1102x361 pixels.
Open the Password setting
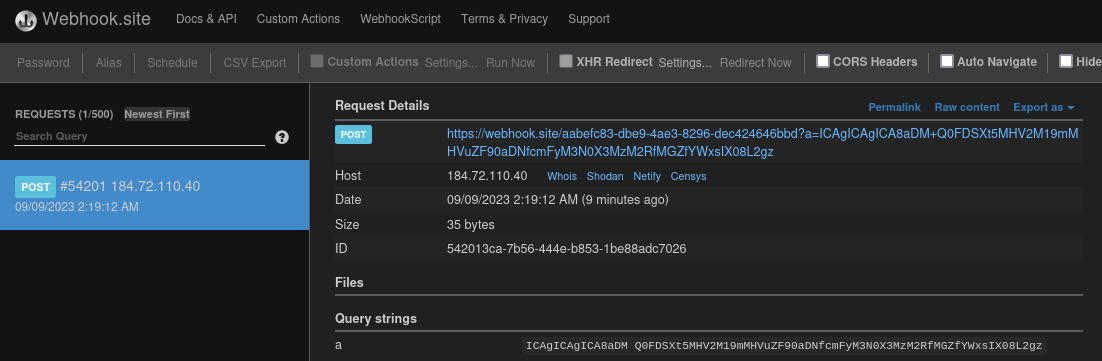(44, 63)
